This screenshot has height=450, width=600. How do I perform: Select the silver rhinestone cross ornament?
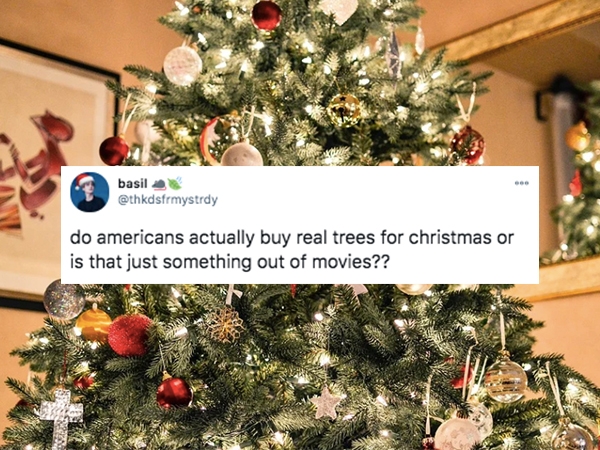(x=61, y=418)
